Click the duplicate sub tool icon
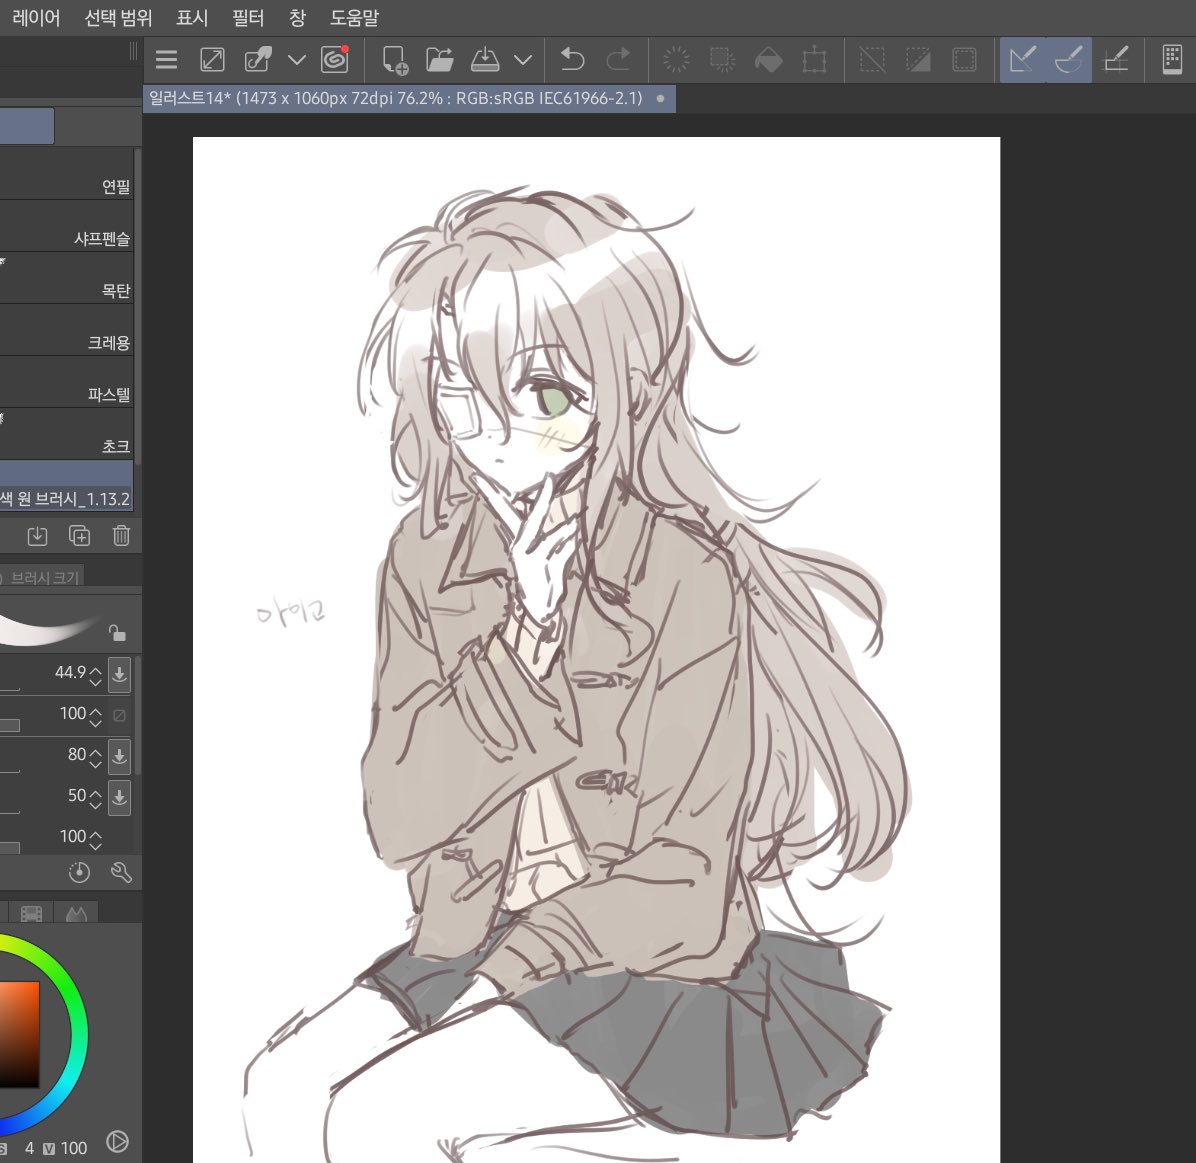The image size is (1196, 1163). 79,536
